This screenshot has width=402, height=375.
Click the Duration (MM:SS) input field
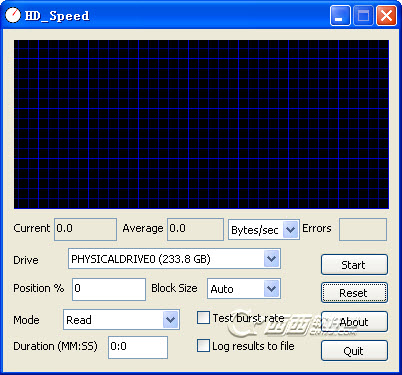(138, 347)
